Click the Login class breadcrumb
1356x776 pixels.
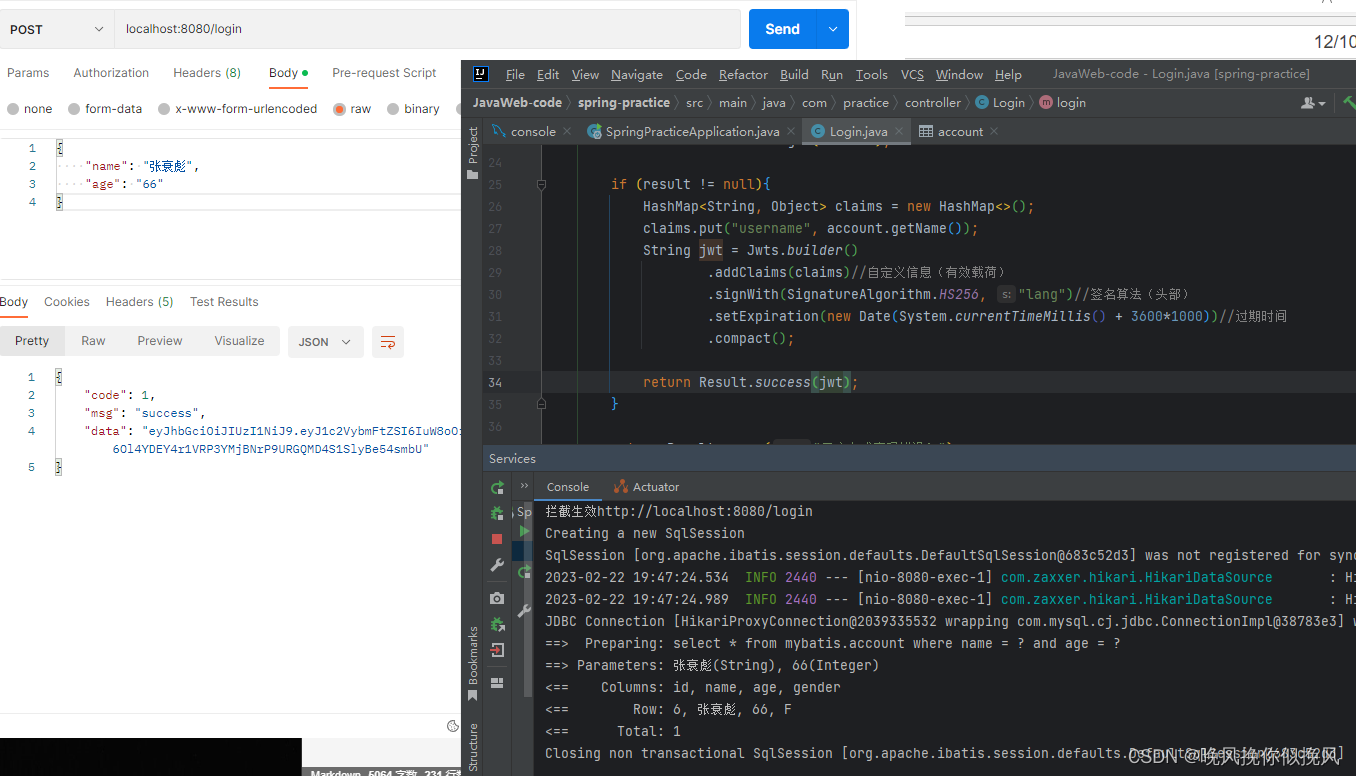[x=1000, y=103]
